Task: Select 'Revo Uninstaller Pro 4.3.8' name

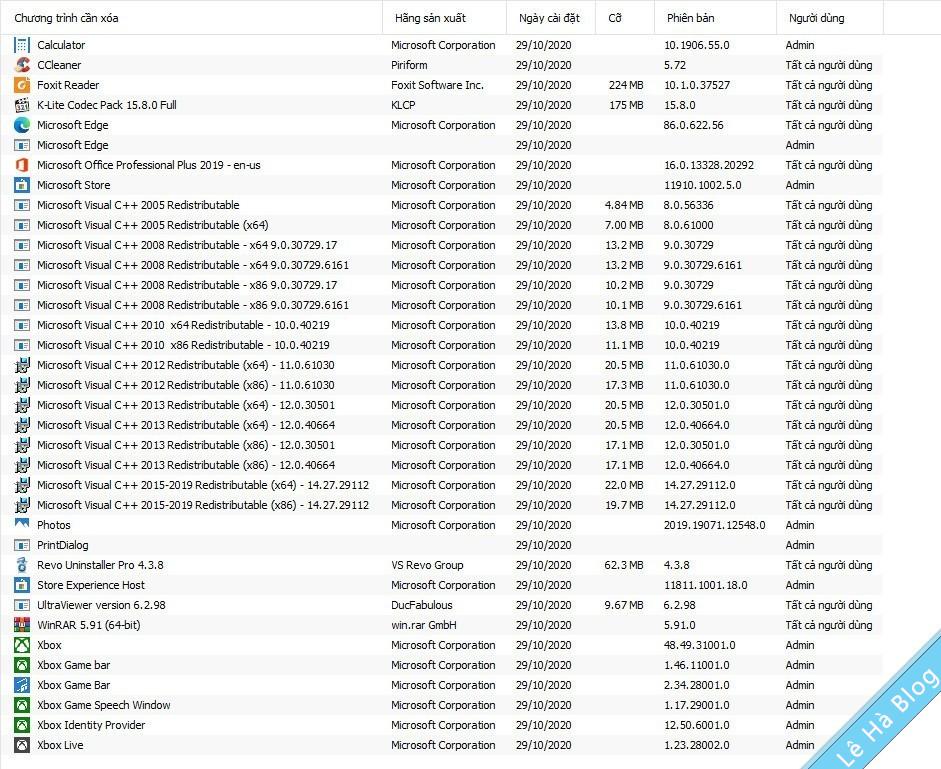Action: 100,565
